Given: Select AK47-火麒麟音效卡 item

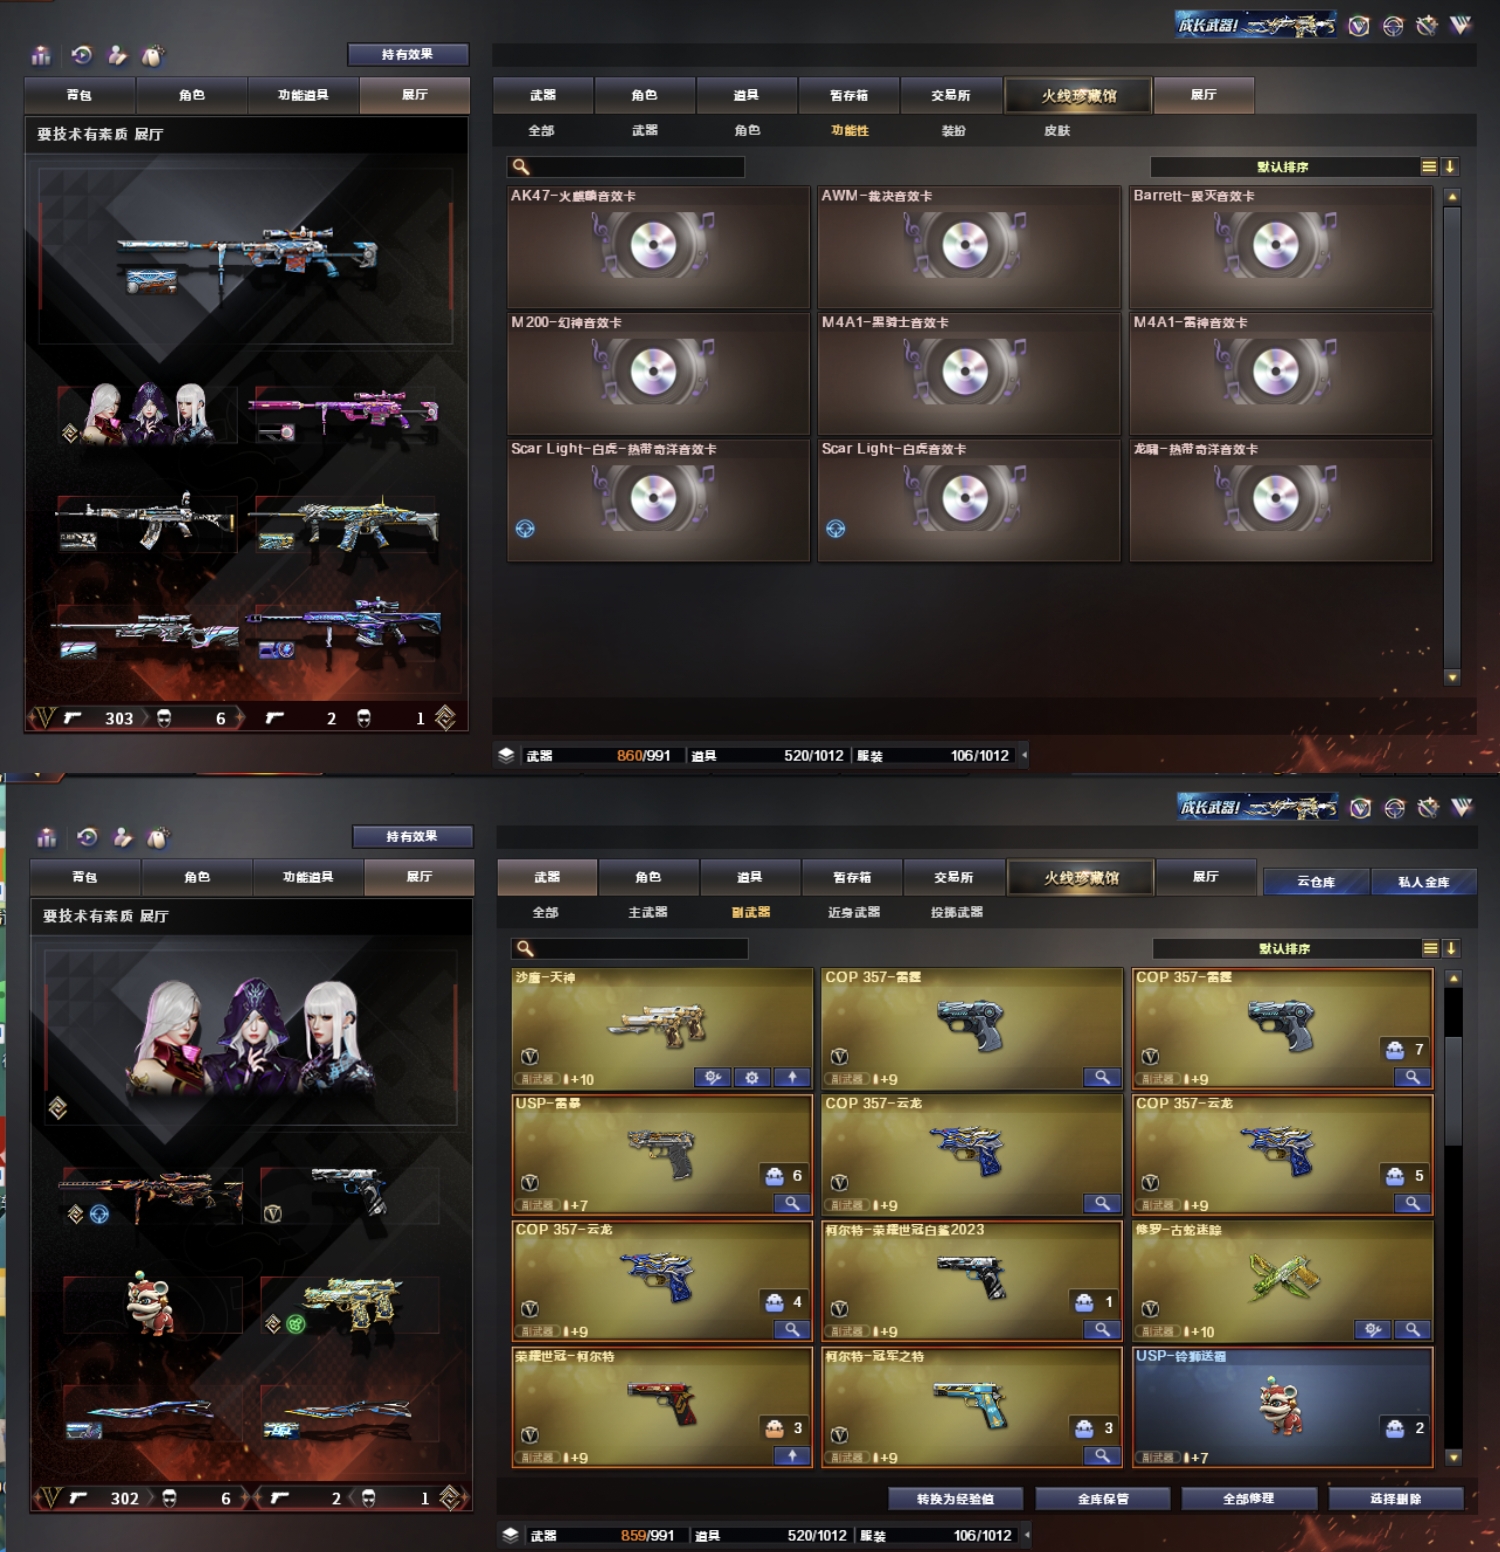Looking at the screenshot, I should [x=659, y=246].
